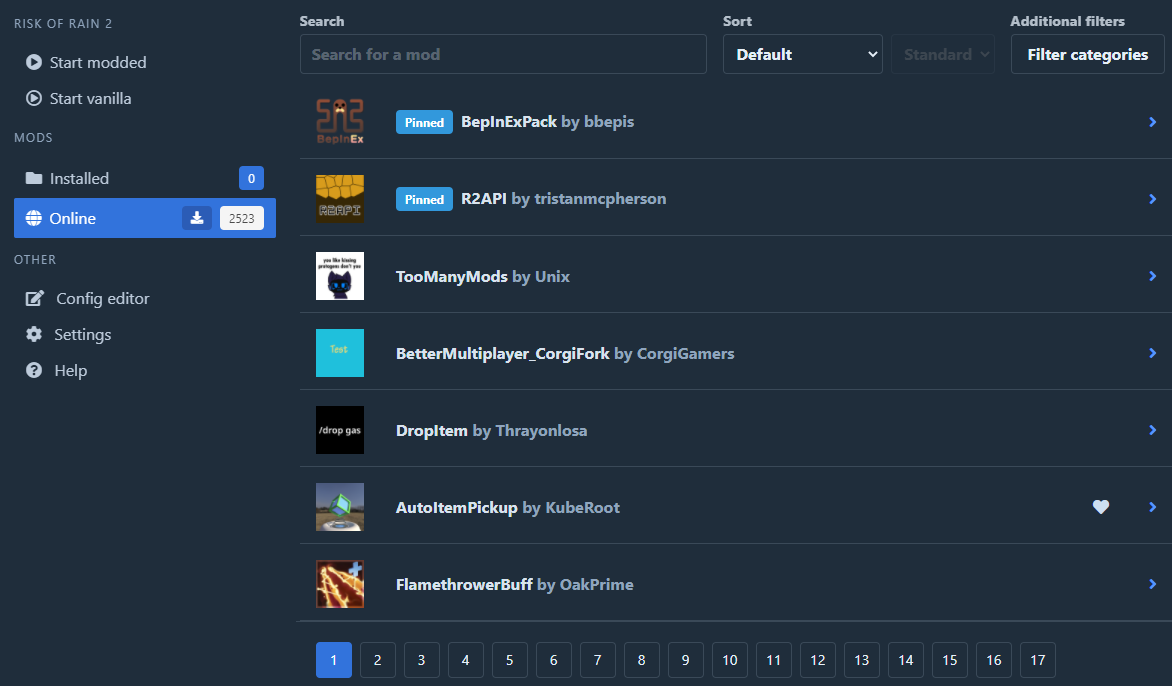Viewport: 1172px width, 686px height.
Task: Go to page 16
Action: click(994, 660)
